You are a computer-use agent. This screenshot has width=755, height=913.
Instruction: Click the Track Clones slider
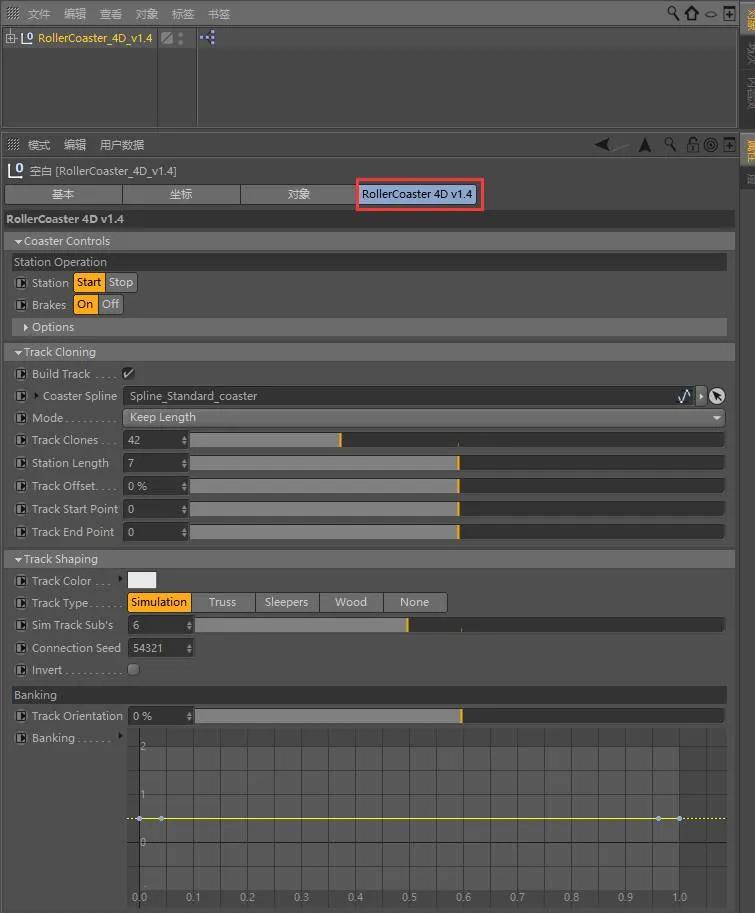[x=457, y=440]
